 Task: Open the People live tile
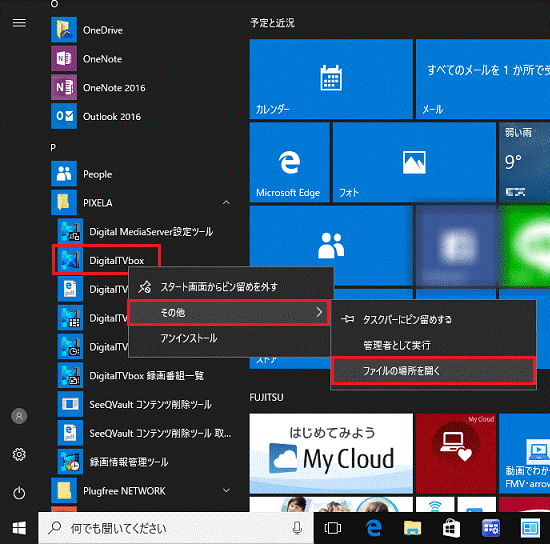point(331,245)
